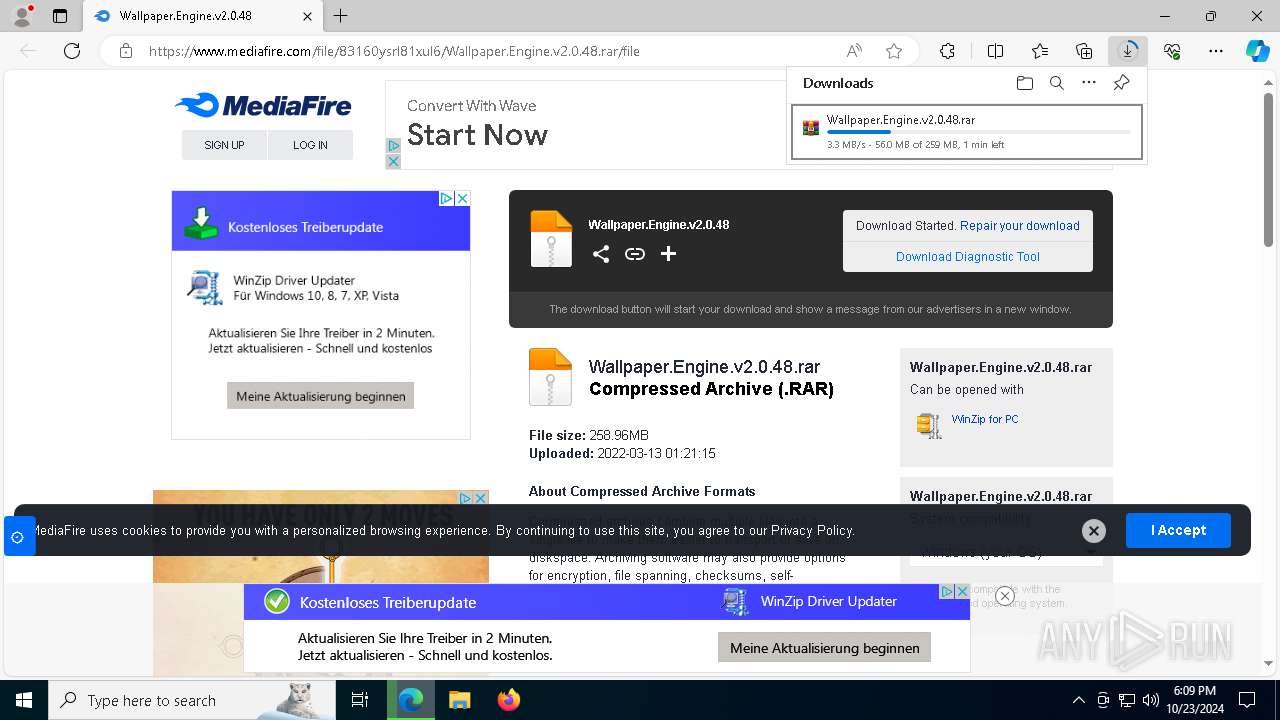Image resolution: width=1280 pixels, height=720 pixels.
Task: Open the taskbar clock and date
Action: 1194,700
